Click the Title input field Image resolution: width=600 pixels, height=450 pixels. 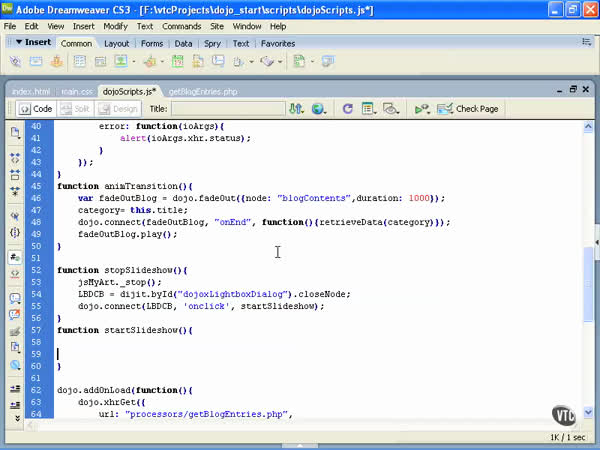(x=227, y=109)
